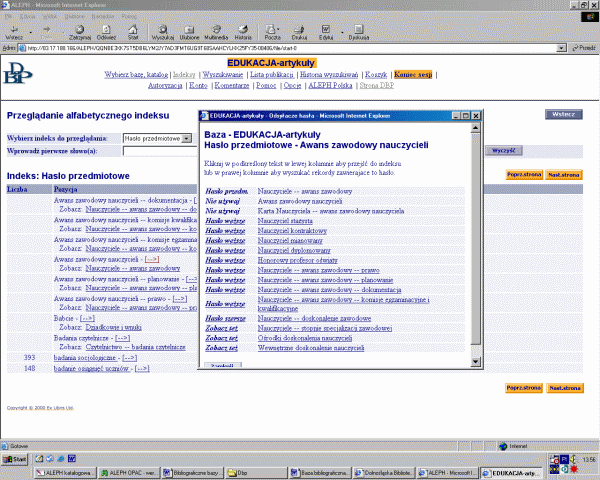Click in the first words input field
This screenshot has height=480, width=600.
160,151
